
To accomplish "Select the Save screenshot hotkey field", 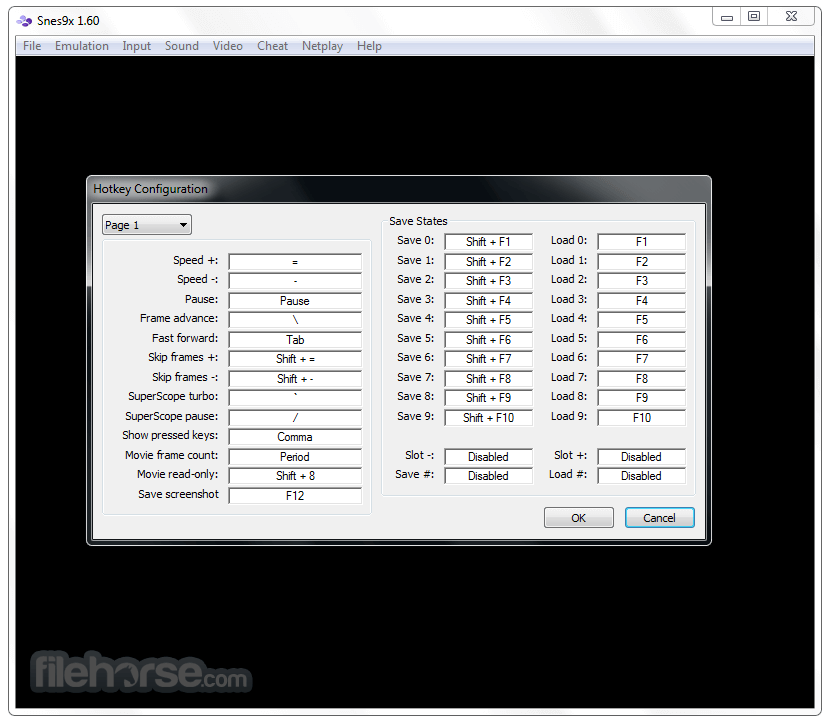I will (295, 496).
